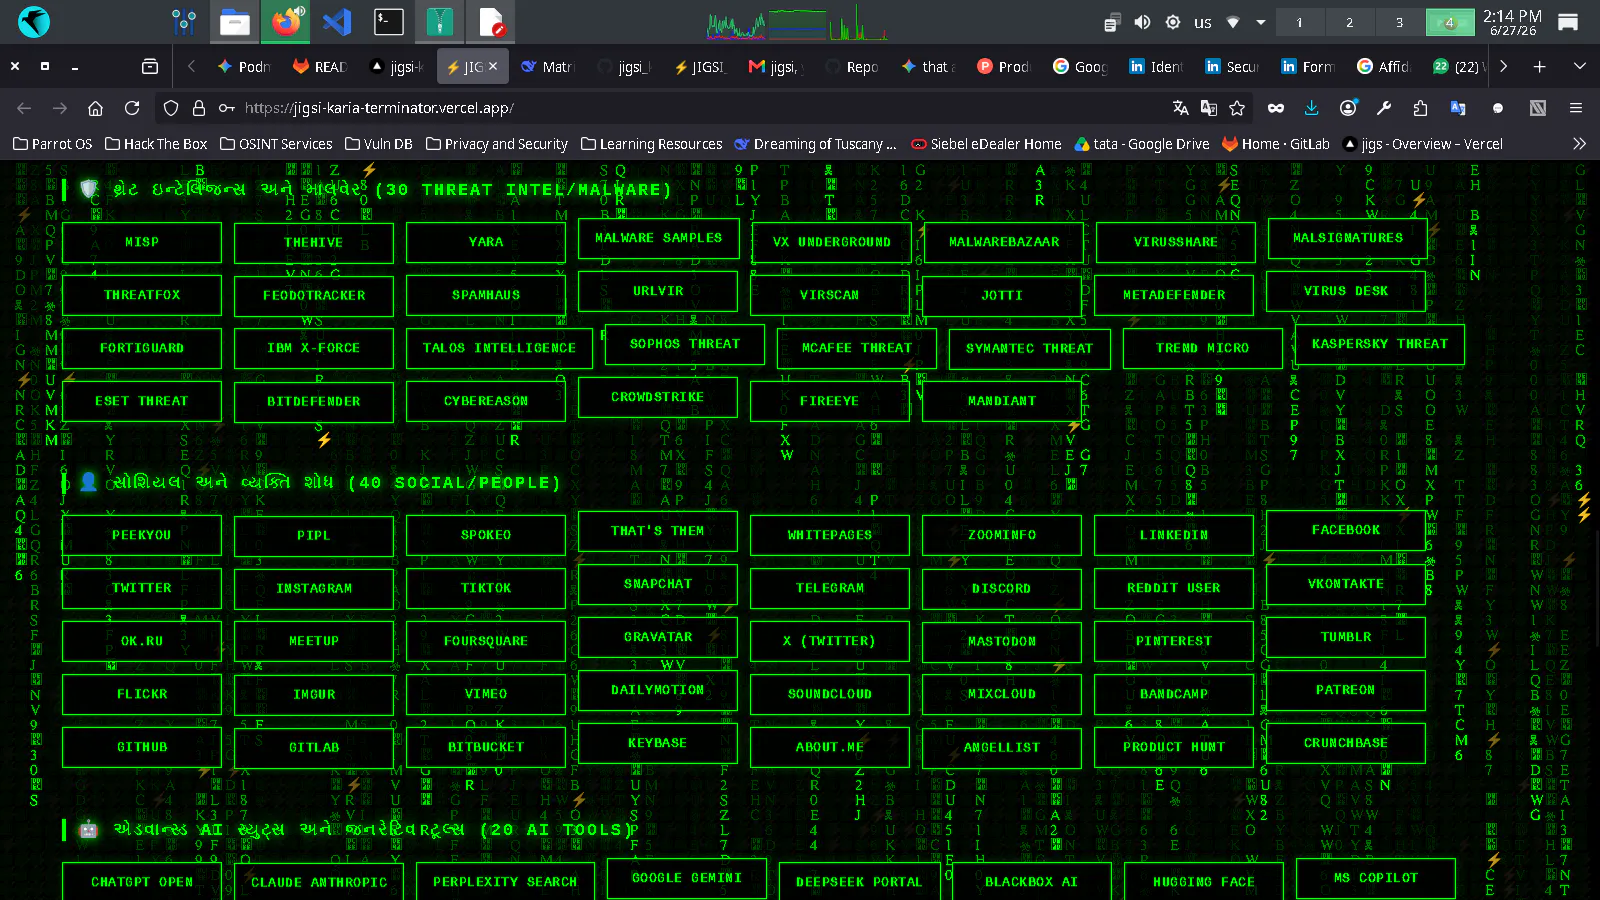
Task: Open the LinkedIn people search button
Action: coord(1174,535)
